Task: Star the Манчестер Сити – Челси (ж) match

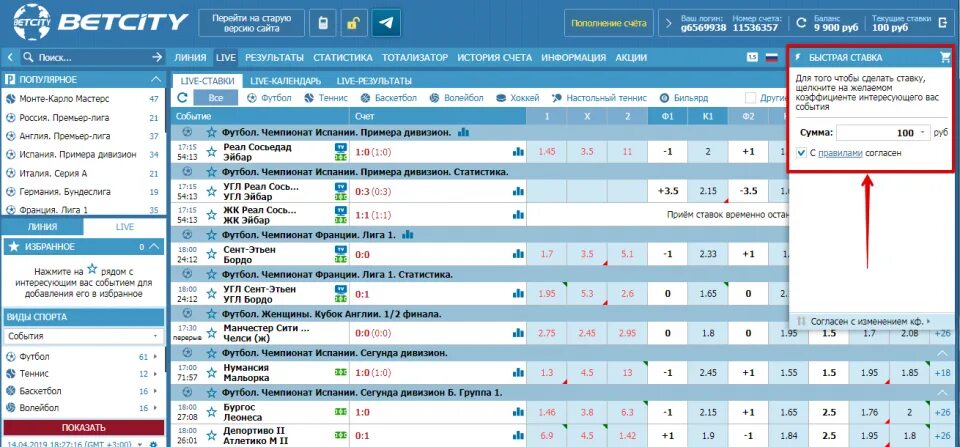Action: tap(211, 332)
